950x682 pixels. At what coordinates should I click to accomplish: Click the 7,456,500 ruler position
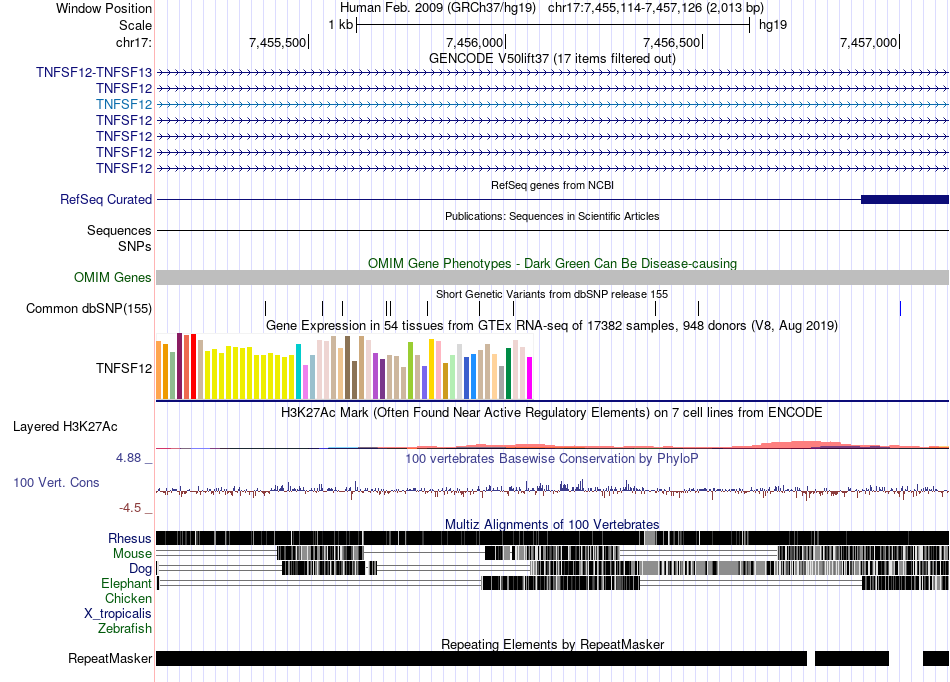[x=671, y=42]
